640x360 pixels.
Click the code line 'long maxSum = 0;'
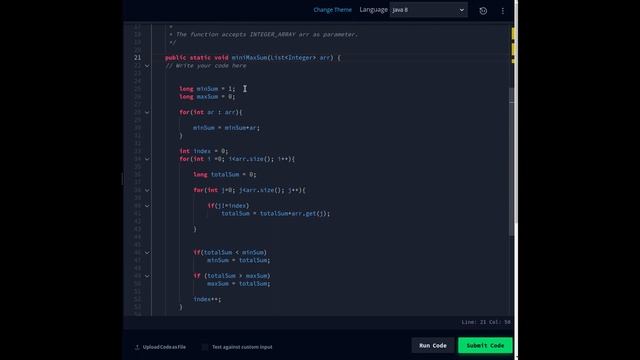pos(207,97)
